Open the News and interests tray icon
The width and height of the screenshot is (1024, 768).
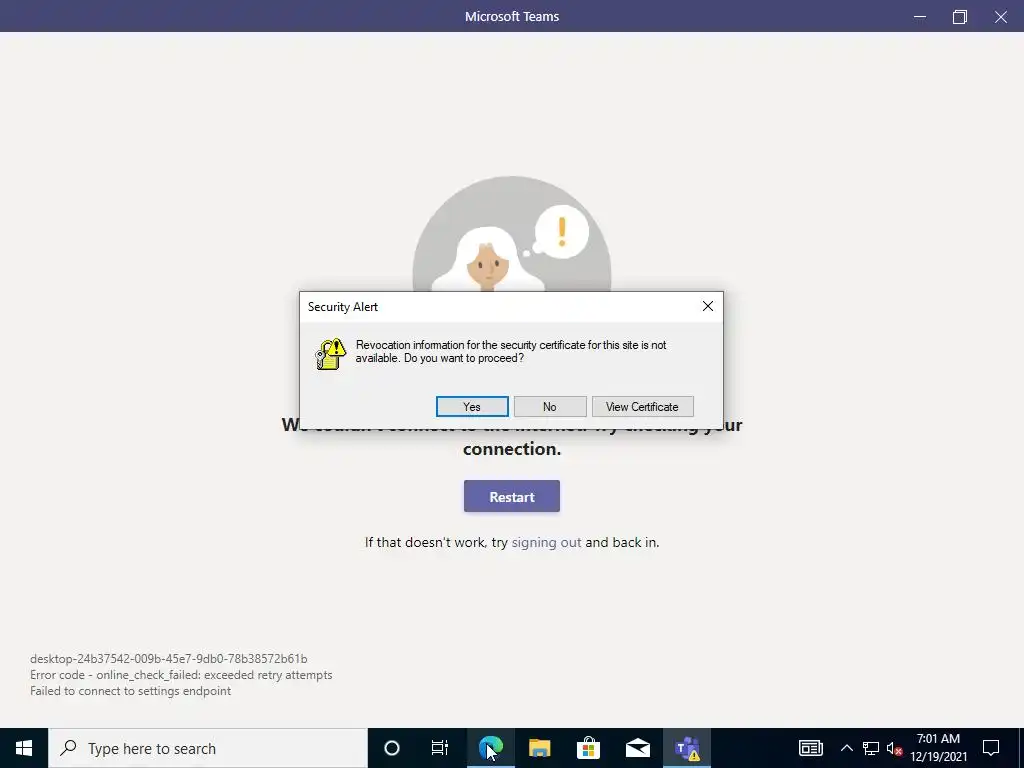(x=810, y=748)
